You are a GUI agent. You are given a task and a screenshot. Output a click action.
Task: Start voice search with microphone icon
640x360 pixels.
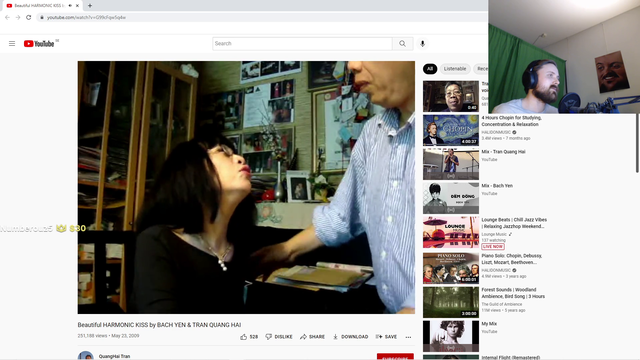422,44
